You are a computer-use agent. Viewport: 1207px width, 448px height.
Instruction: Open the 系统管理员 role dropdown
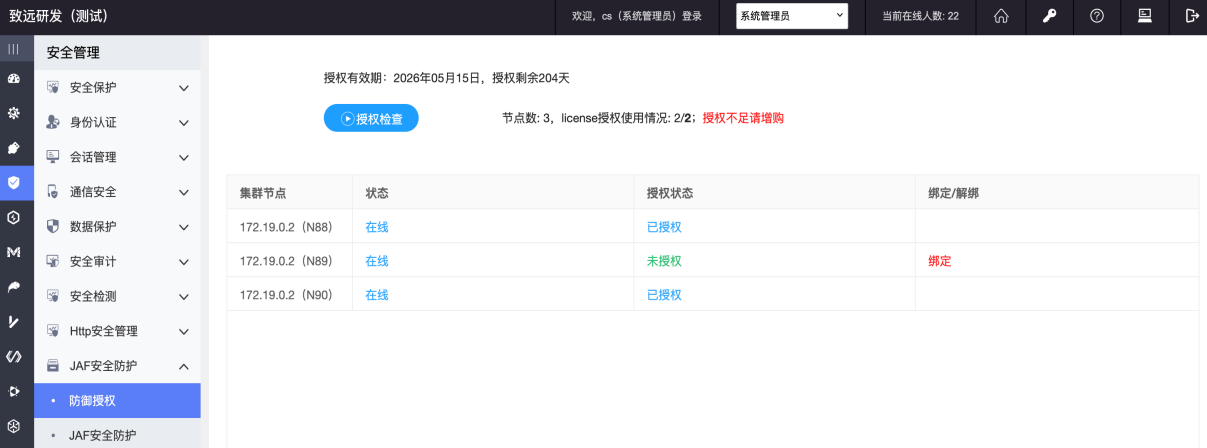point(791,16)
